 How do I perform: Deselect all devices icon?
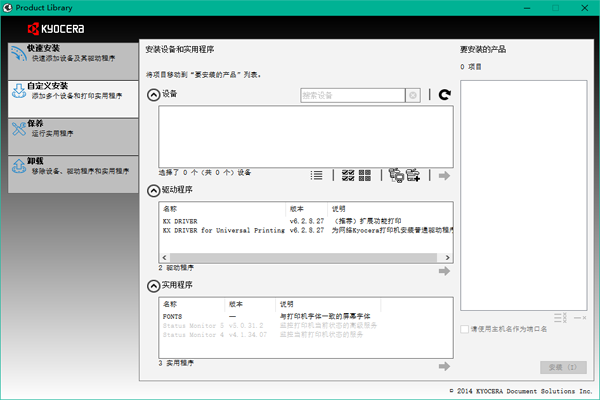365,175
